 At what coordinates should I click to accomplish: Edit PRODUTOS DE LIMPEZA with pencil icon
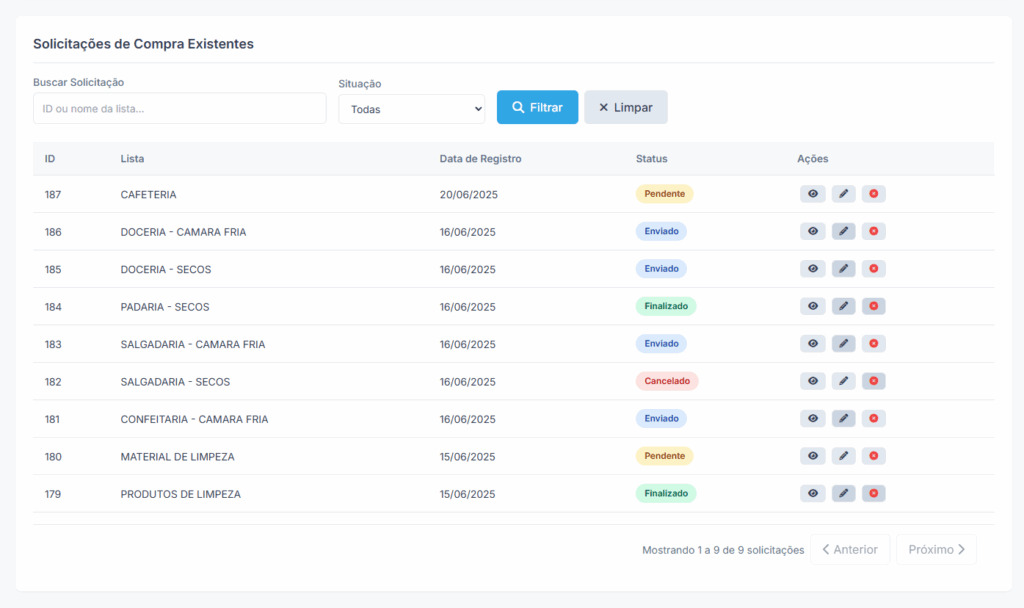(x=843, y=493)
